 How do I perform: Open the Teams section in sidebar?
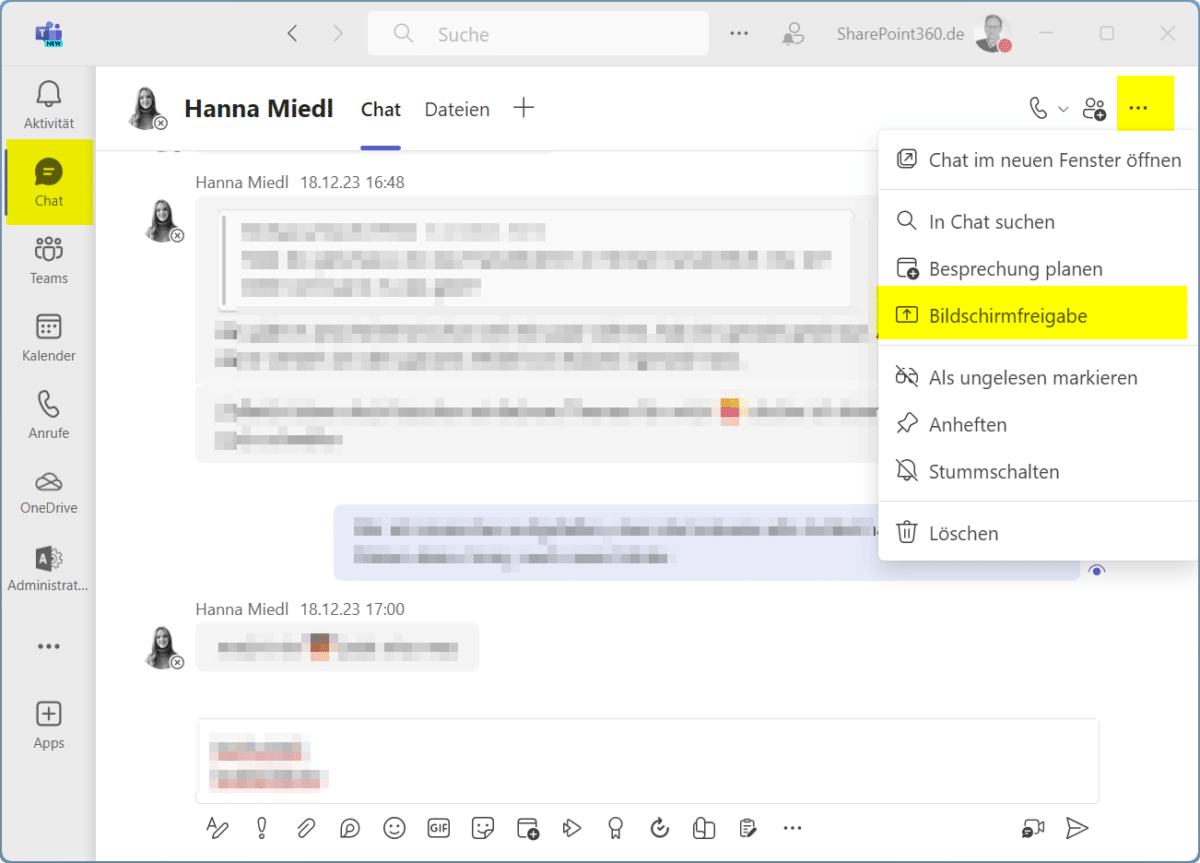tap(49, 259)
